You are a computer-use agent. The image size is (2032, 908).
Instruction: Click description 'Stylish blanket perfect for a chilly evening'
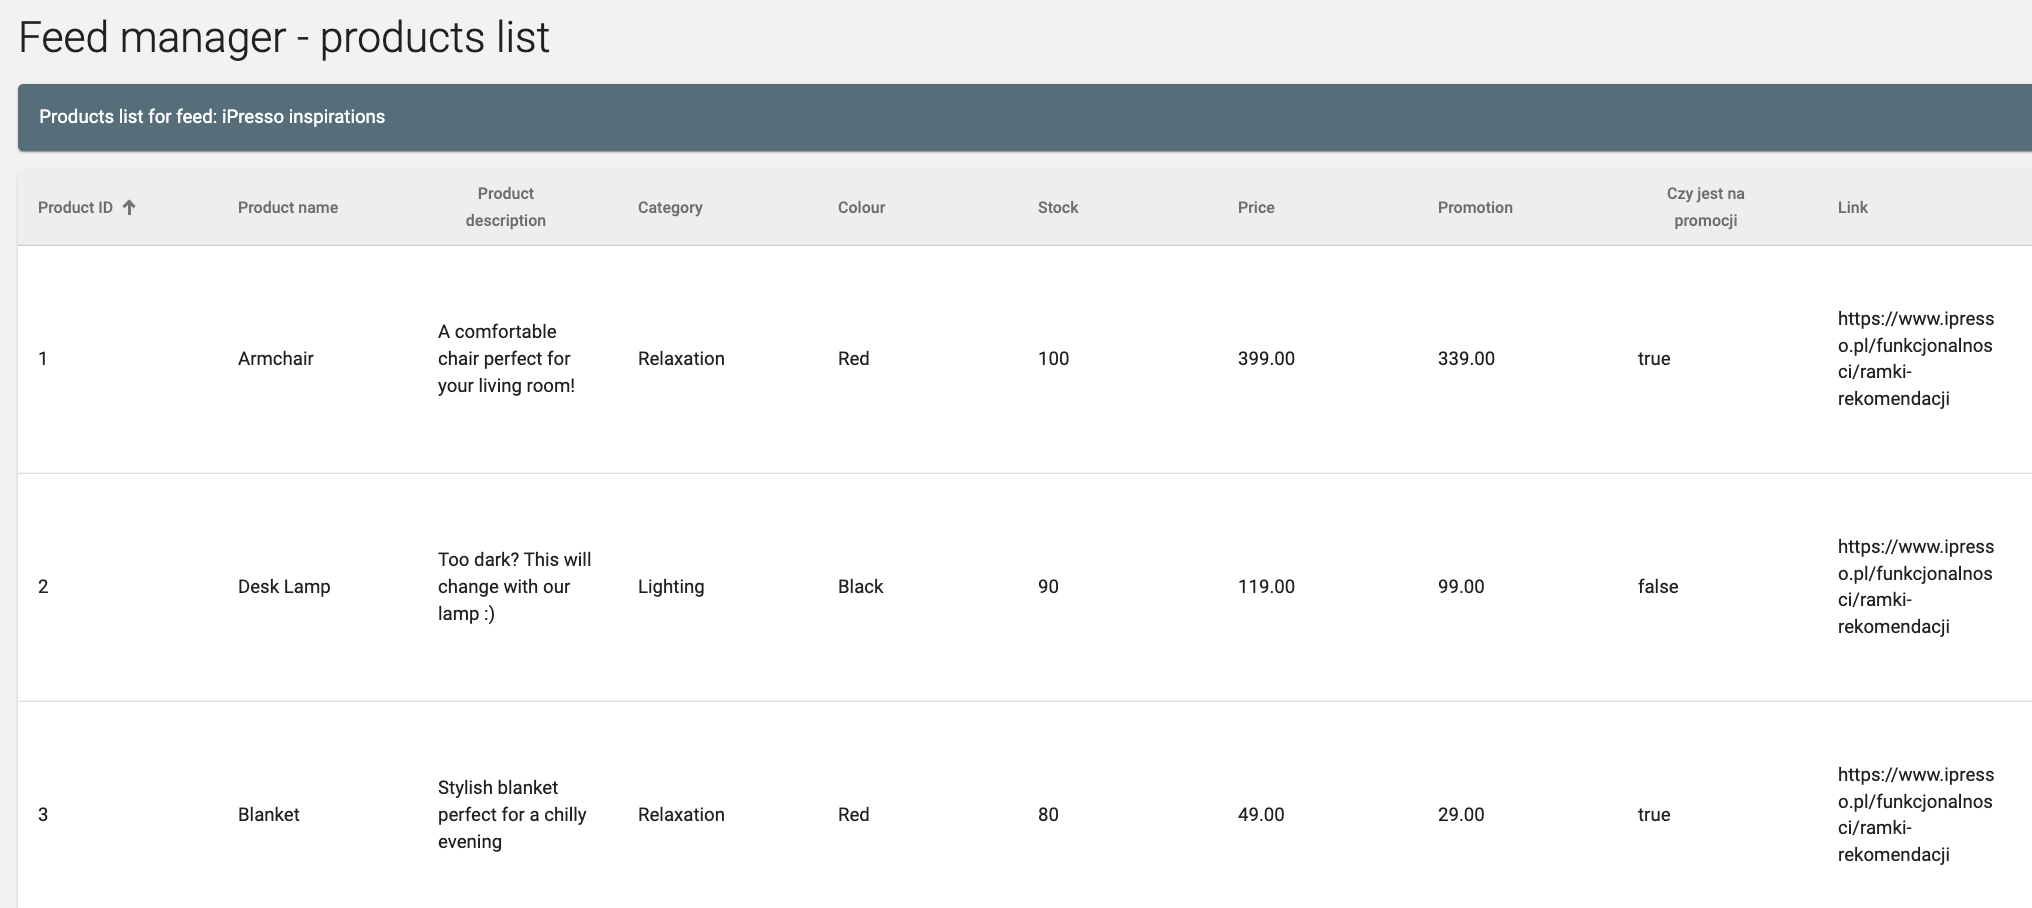pos(512,814)
